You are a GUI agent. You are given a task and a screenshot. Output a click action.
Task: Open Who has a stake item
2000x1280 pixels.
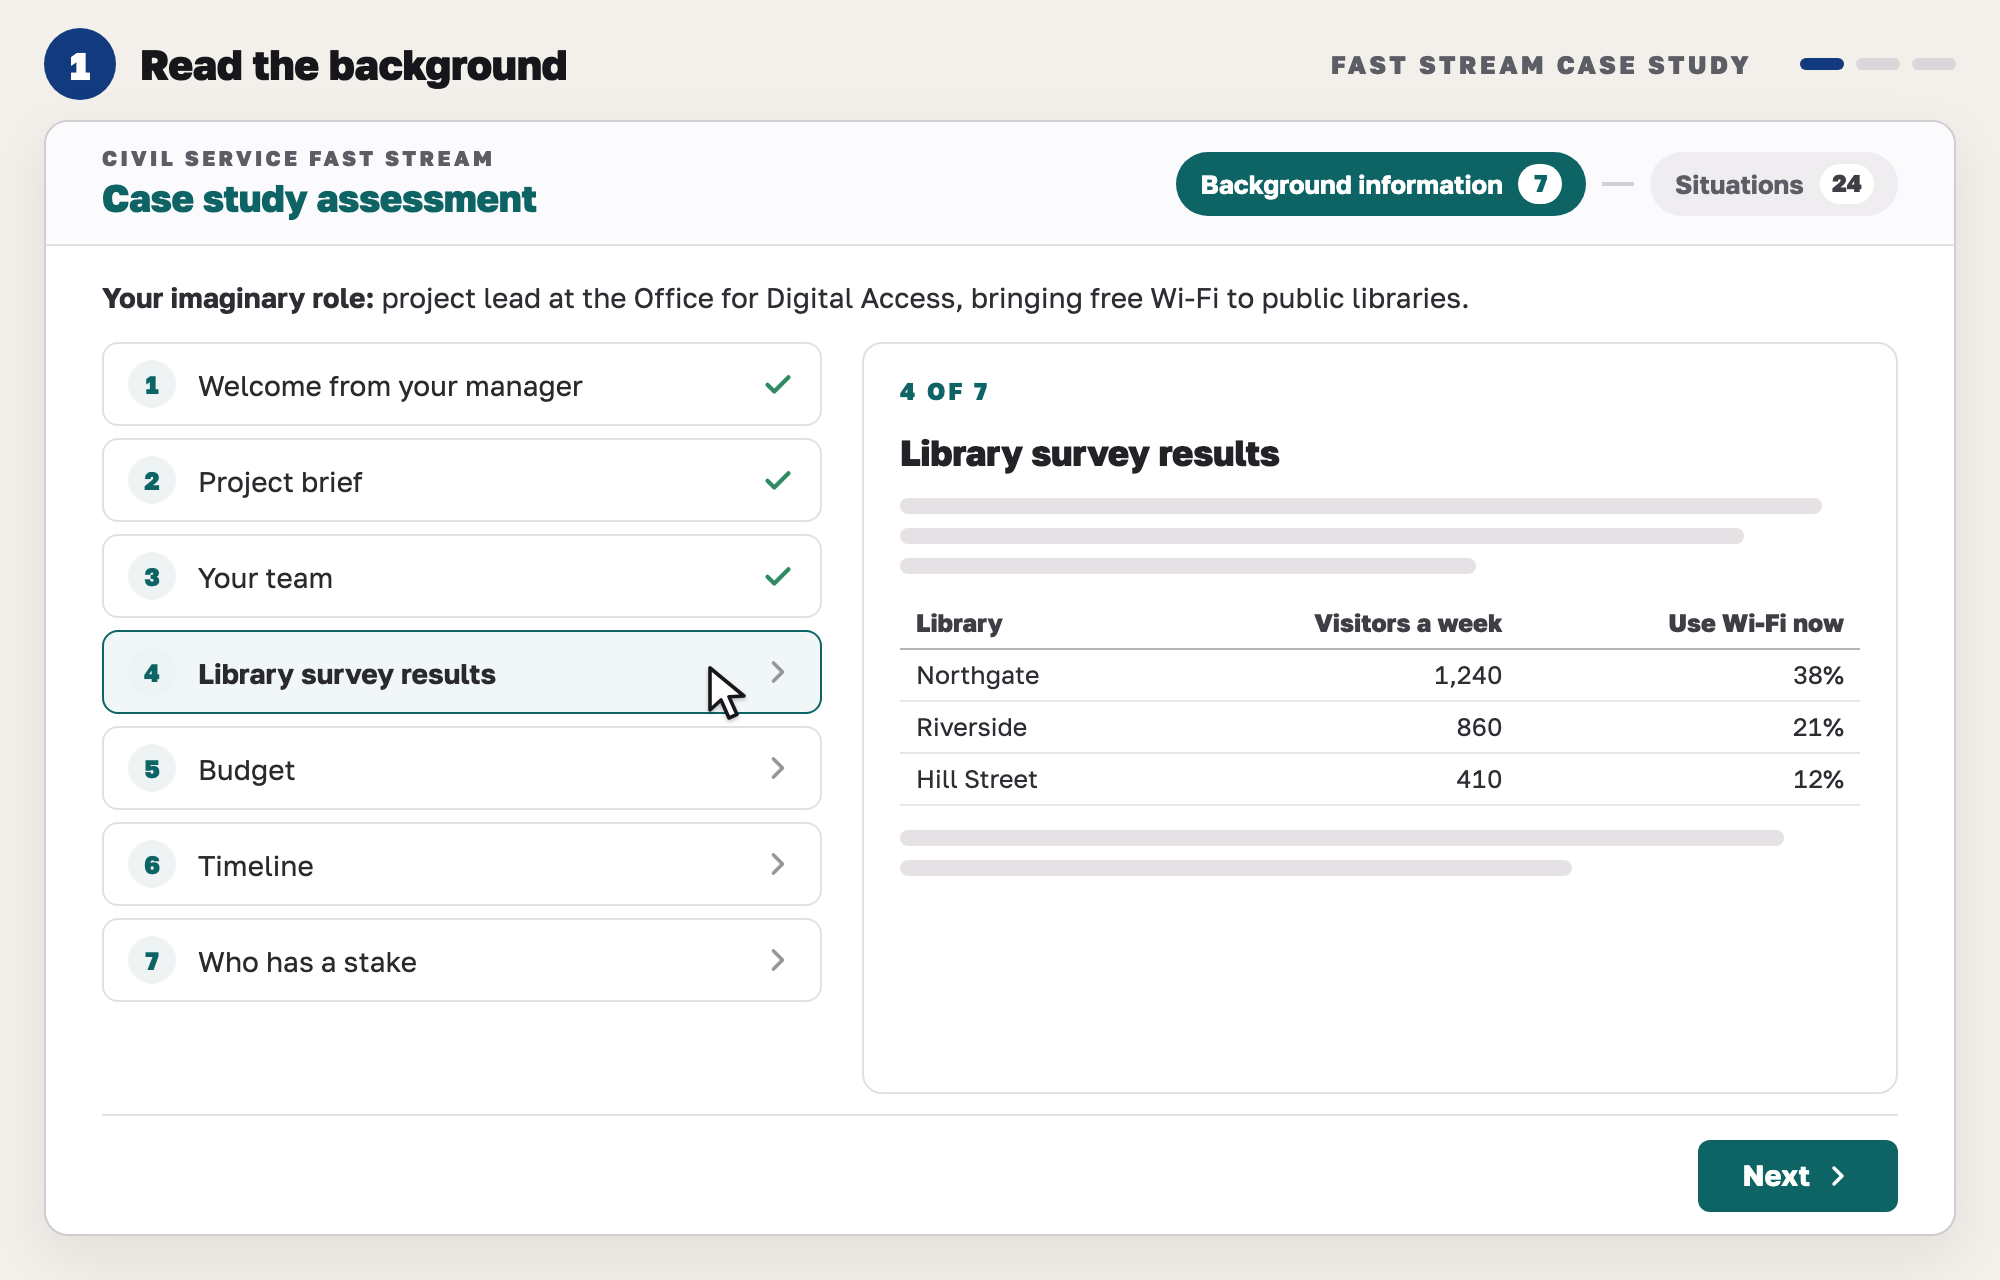click(x=461, y=961)
